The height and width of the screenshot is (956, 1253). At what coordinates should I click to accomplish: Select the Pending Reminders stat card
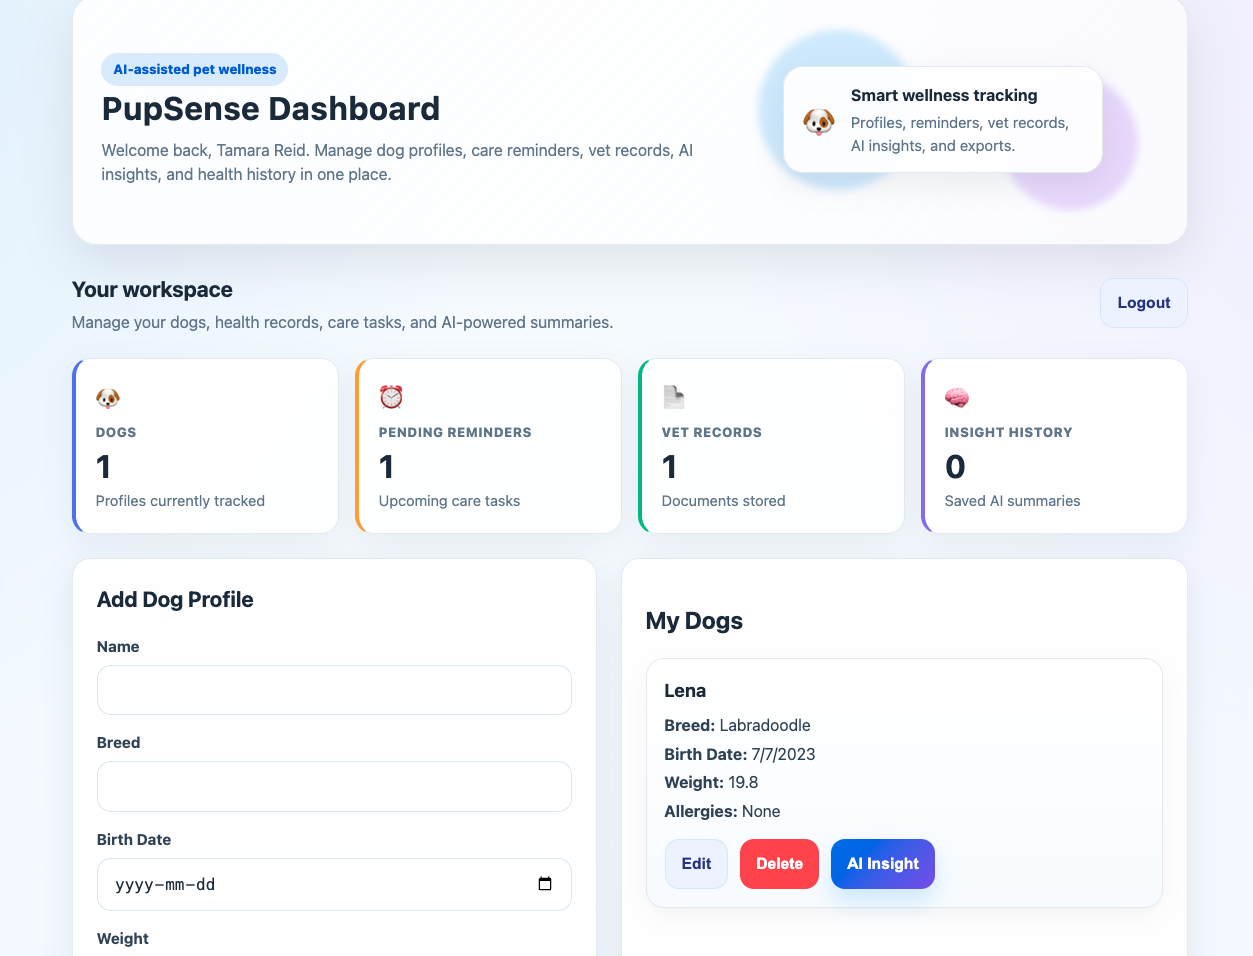coord(488,445)
